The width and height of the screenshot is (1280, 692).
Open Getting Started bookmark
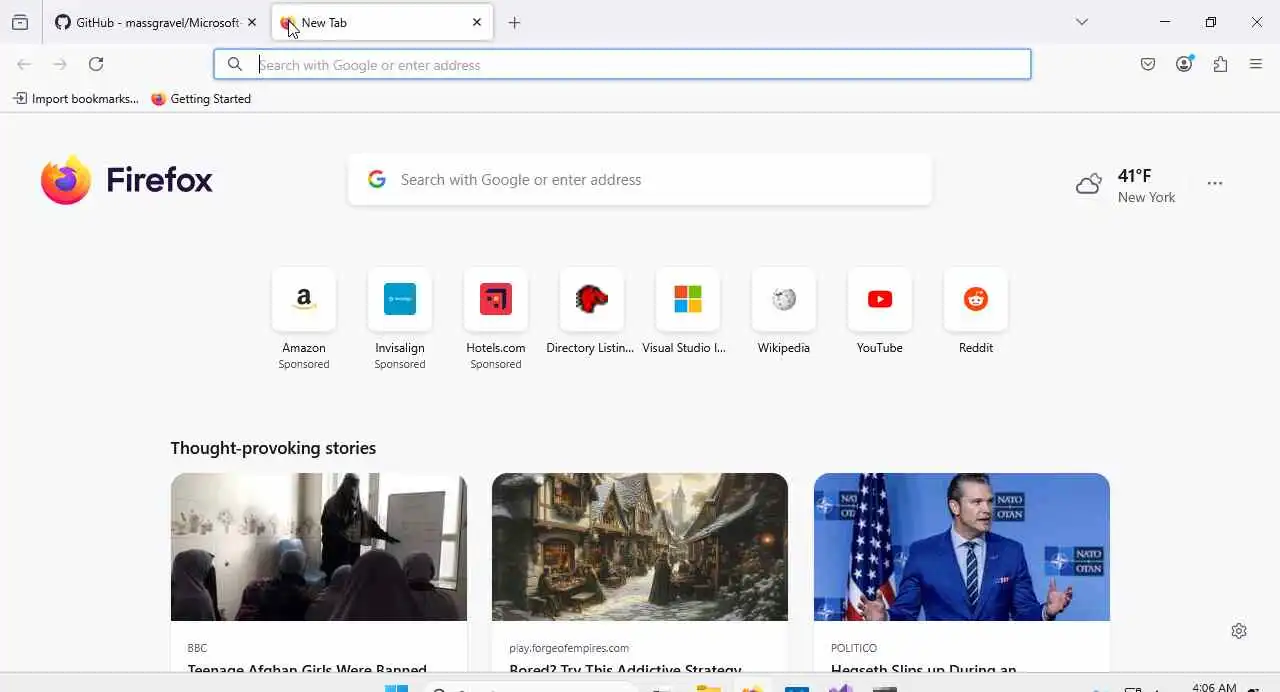[x=201, y=99]
